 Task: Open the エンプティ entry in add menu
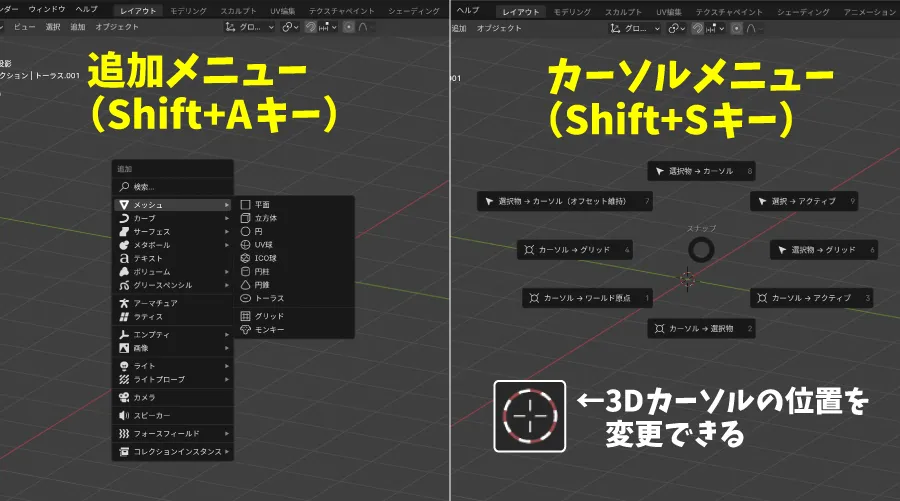[x=173, y=335]
